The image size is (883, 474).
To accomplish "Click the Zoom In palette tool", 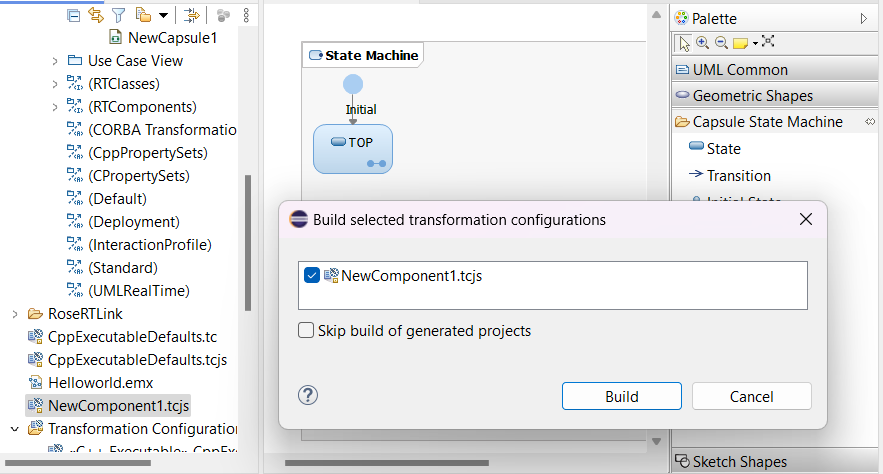I will point(702,43).
